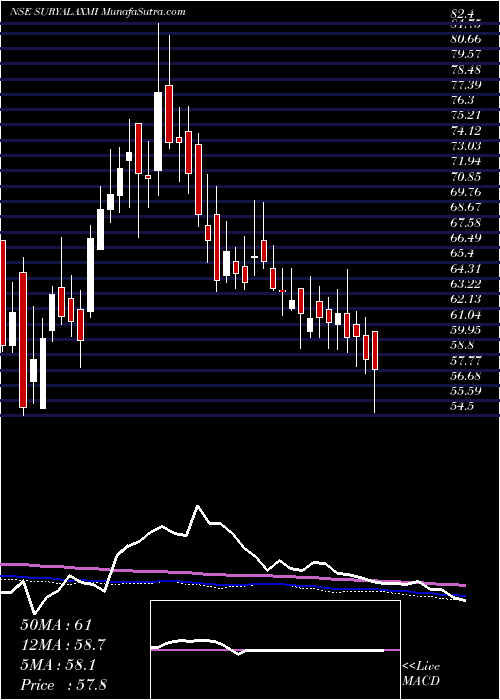Viewport: 500px width, 700px height.
Task: Select the 70.85 price axis label
Action: (x=466, y=176)
